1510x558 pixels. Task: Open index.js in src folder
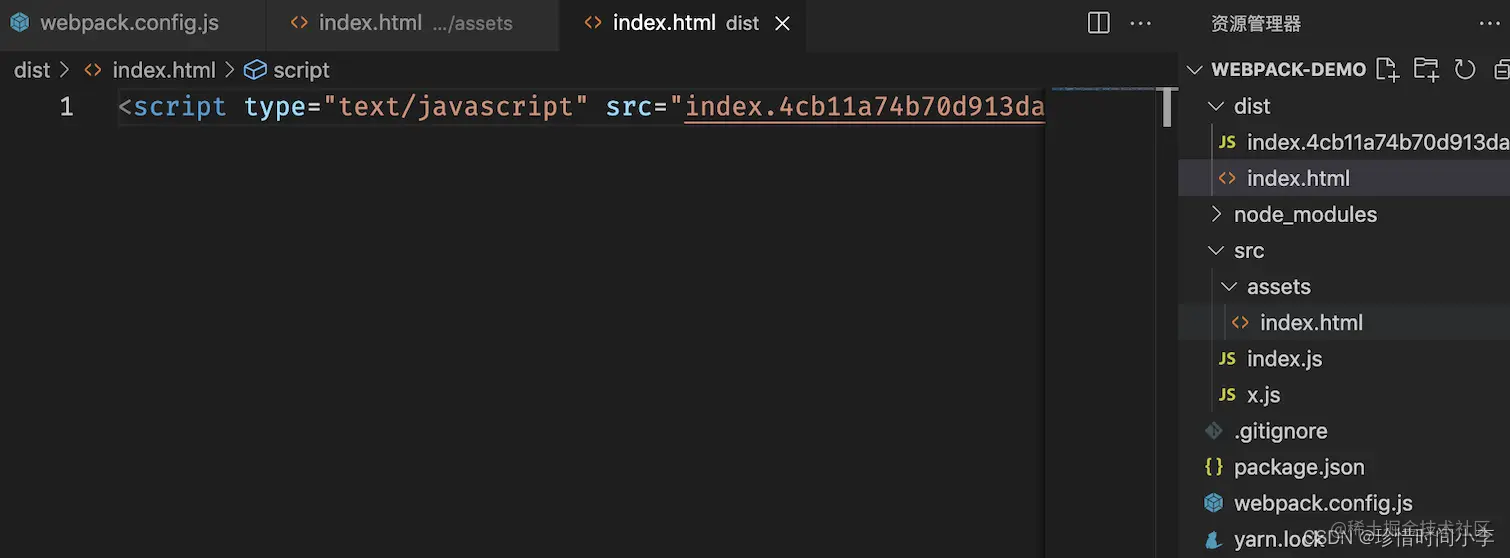coord(1344,358)
